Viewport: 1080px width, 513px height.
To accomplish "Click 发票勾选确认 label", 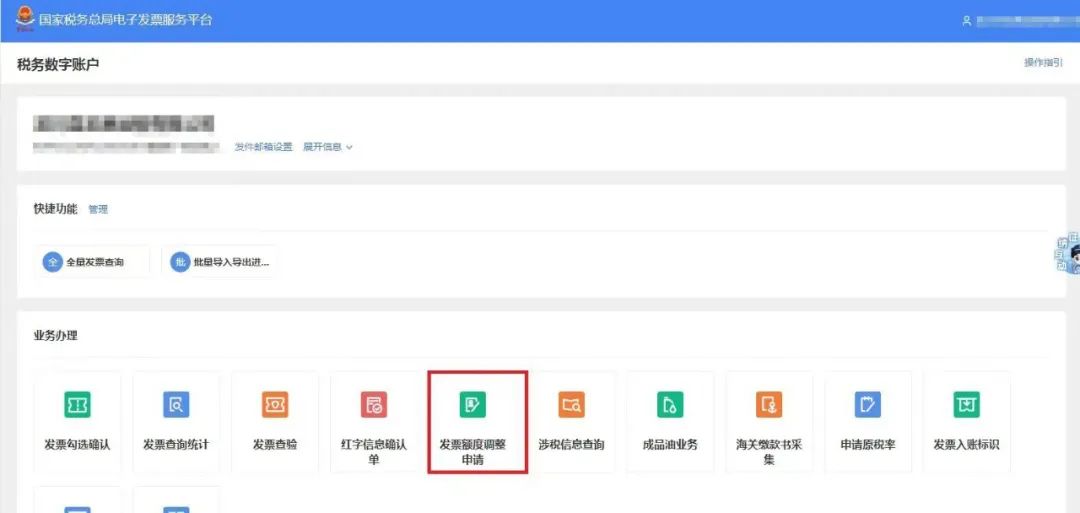I will (77, 445).
